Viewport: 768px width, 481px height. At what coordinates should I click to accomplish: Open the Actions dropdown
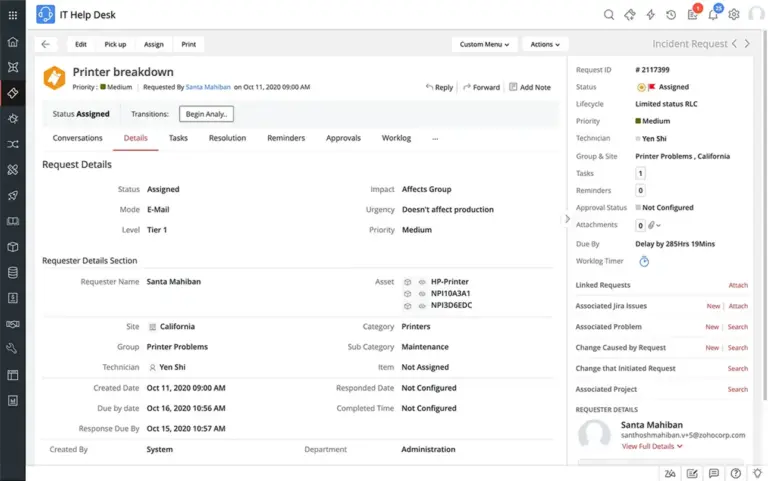click(x=545, y=44)
